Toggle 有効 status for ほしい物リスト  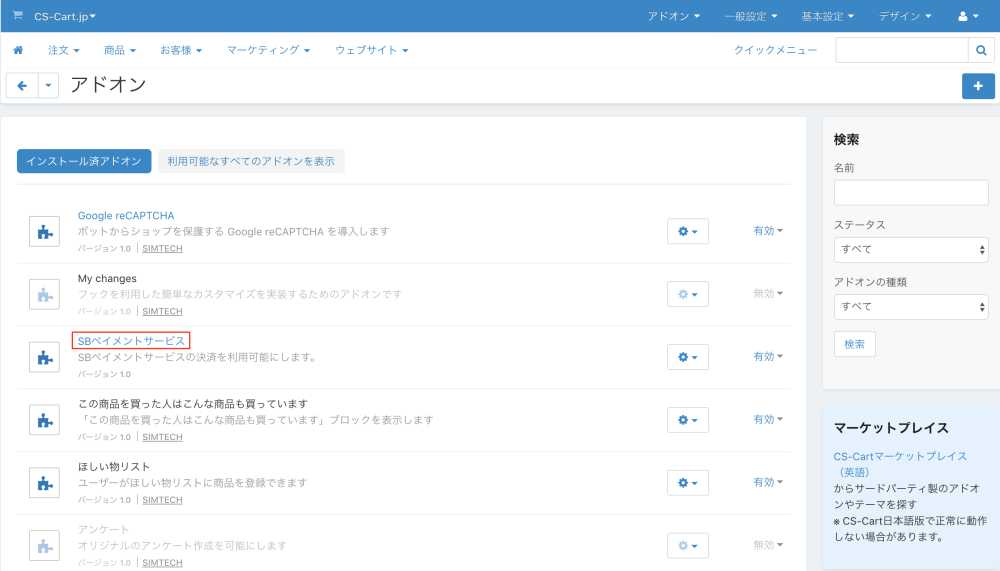tap(768, 482)
